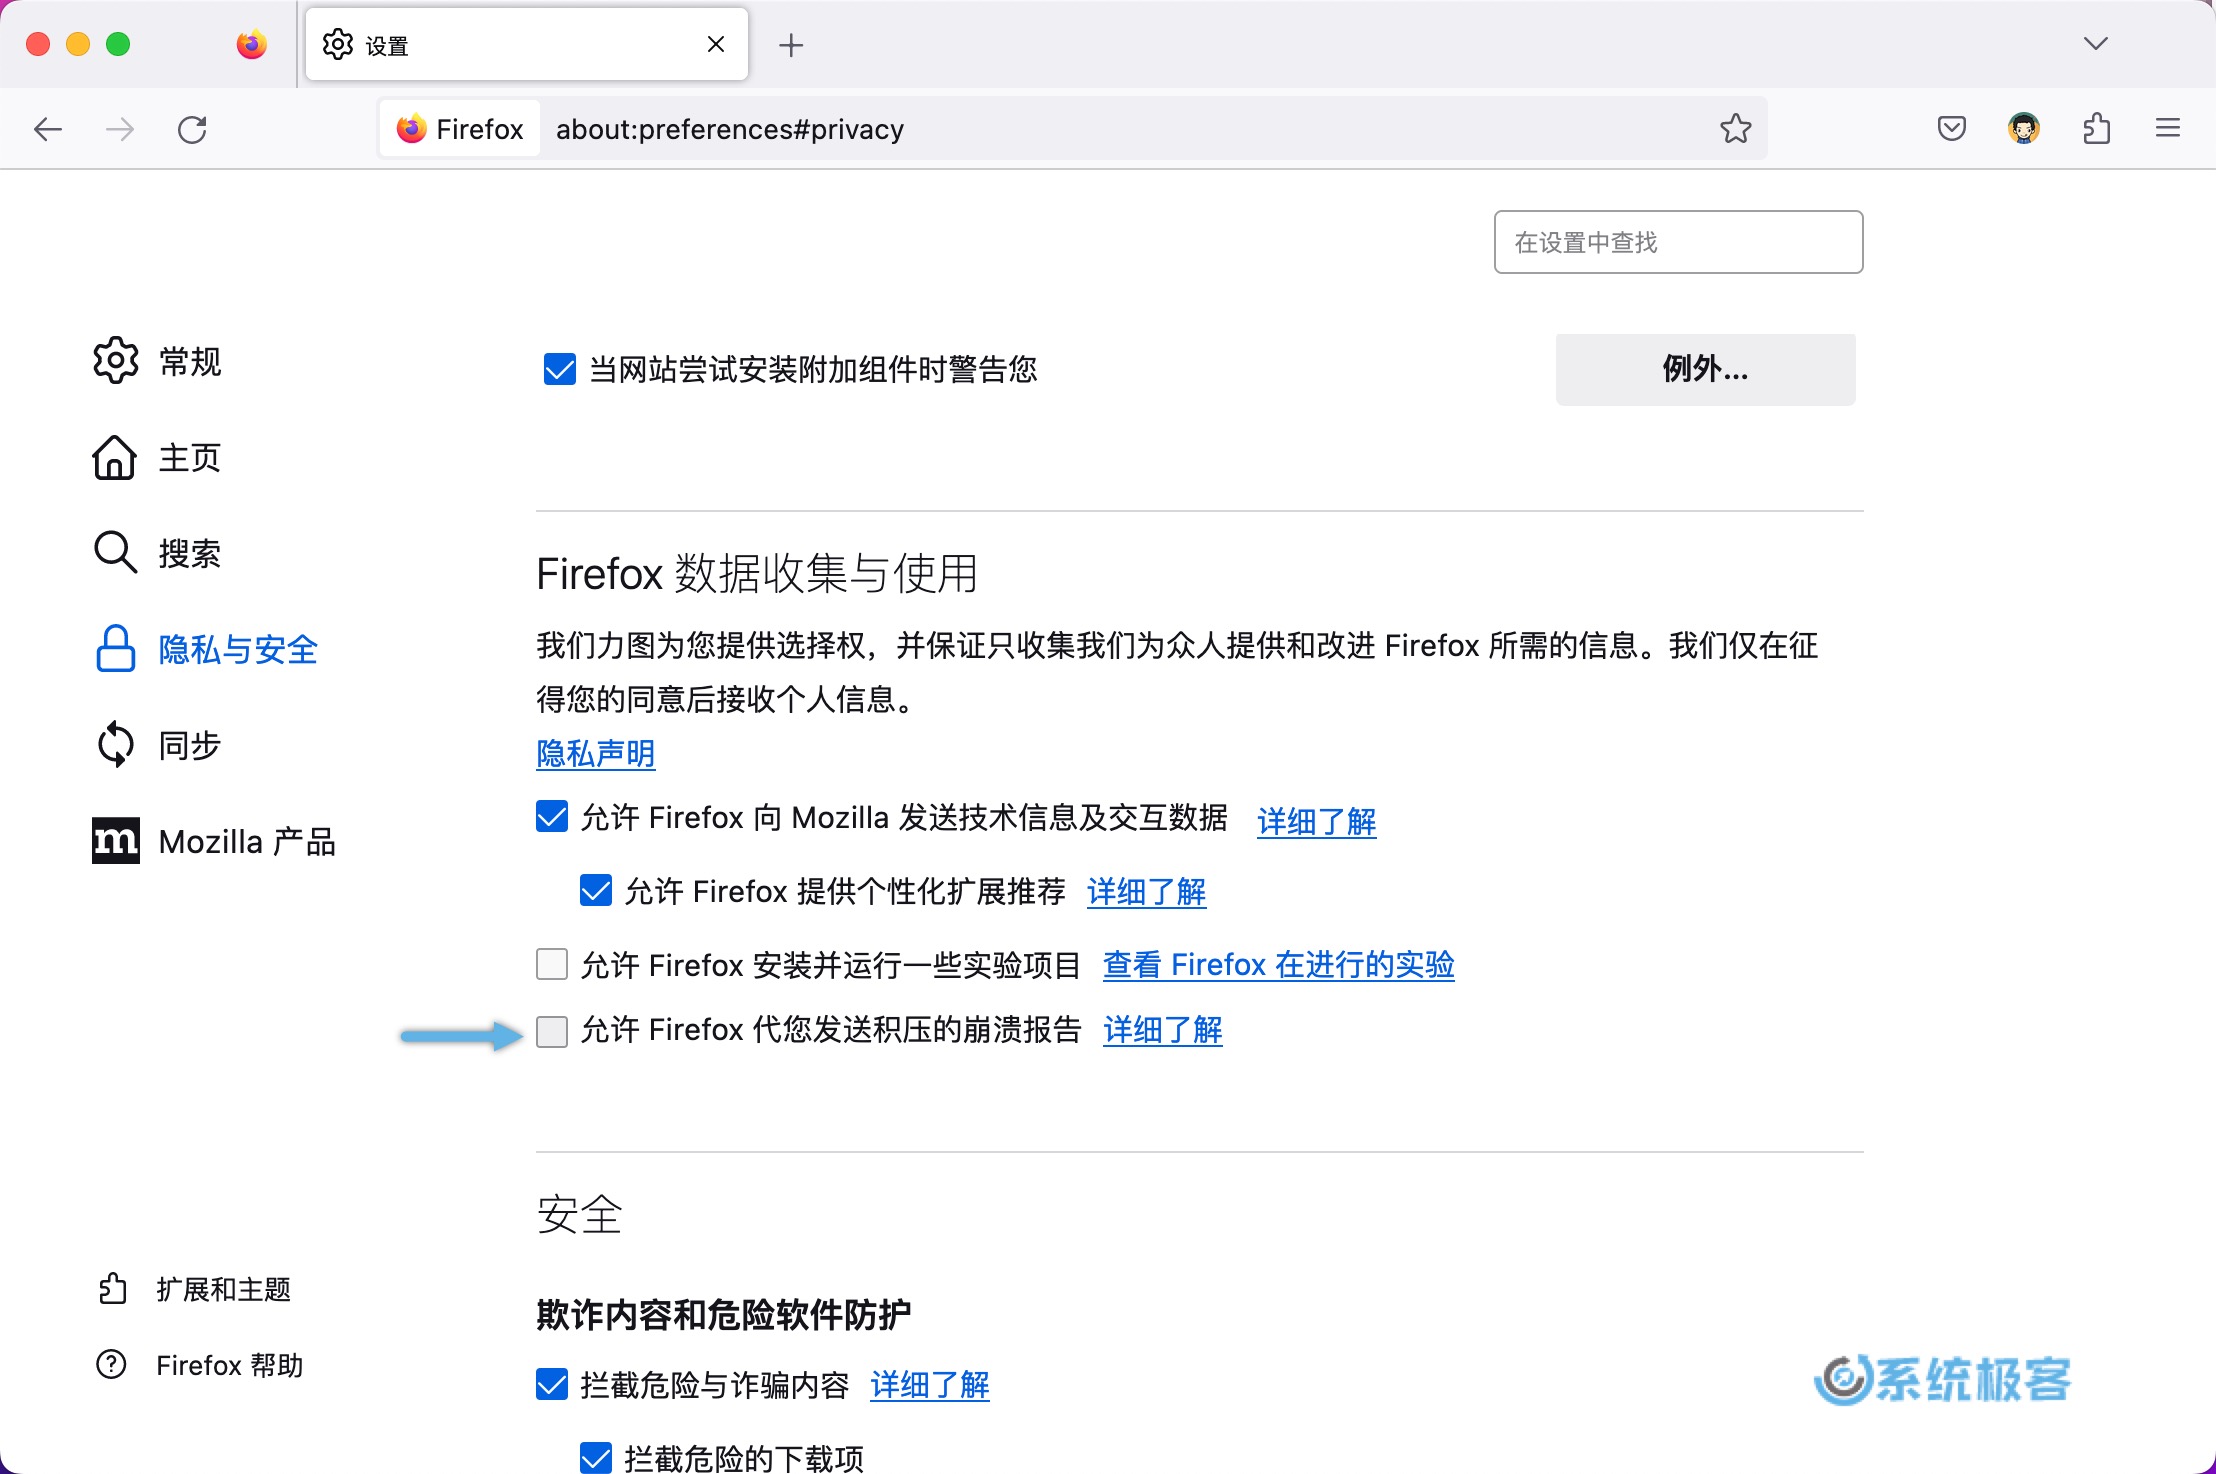Uncheck 拦截危险与诈骗内容
Screen dimensions: 2216x1474
[x=552, y=1384]
